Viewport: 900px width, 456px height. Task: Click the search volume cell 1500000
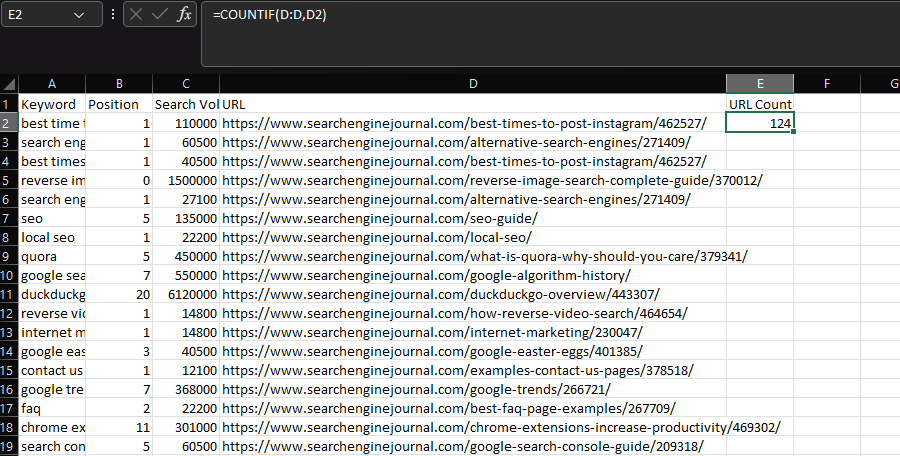point(186,180)
